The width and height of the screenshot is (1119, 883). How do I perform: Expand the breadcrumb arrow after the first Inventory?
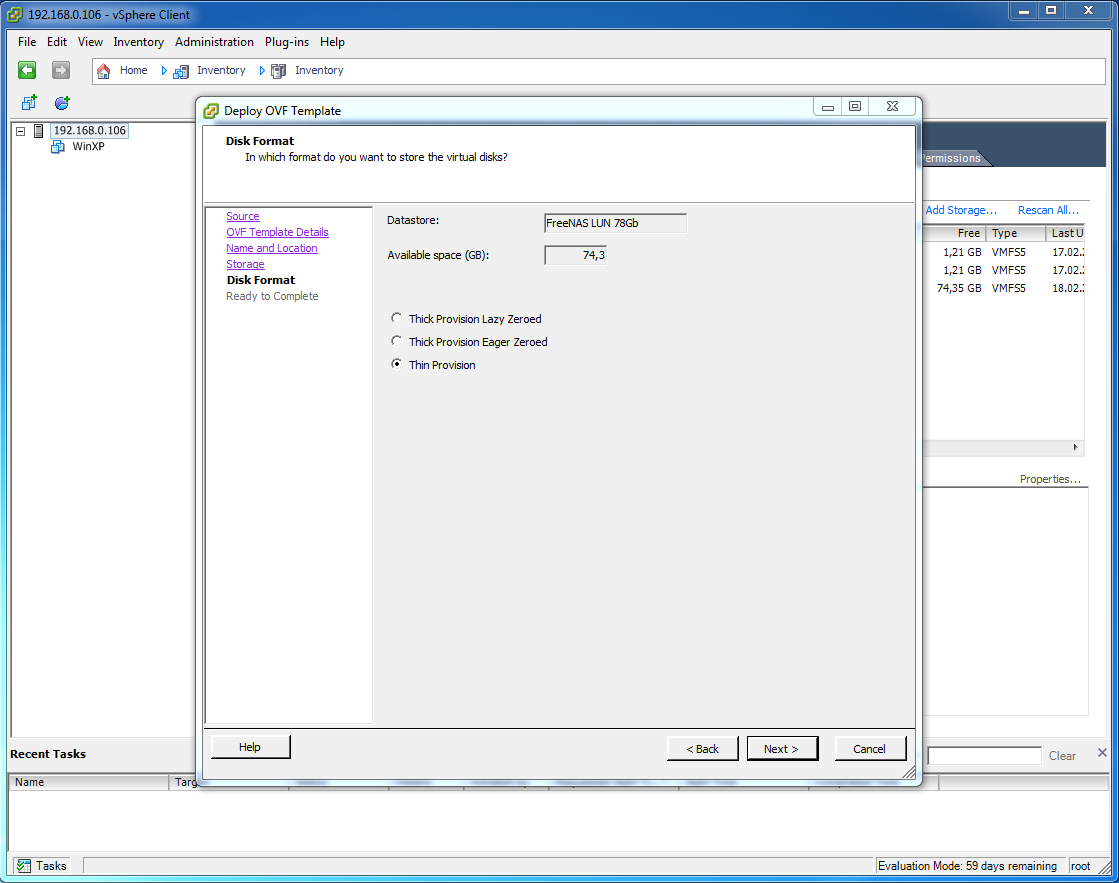pyautogui.click(x=262, y=71)
